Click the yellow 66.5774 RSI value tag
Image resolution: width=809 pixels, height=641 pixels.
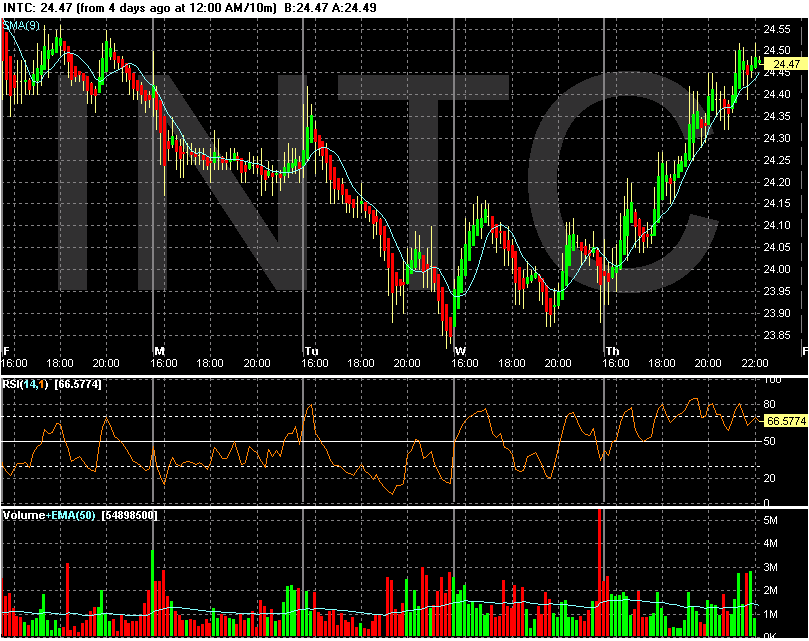pyautogui.click(x=786, y=421)
